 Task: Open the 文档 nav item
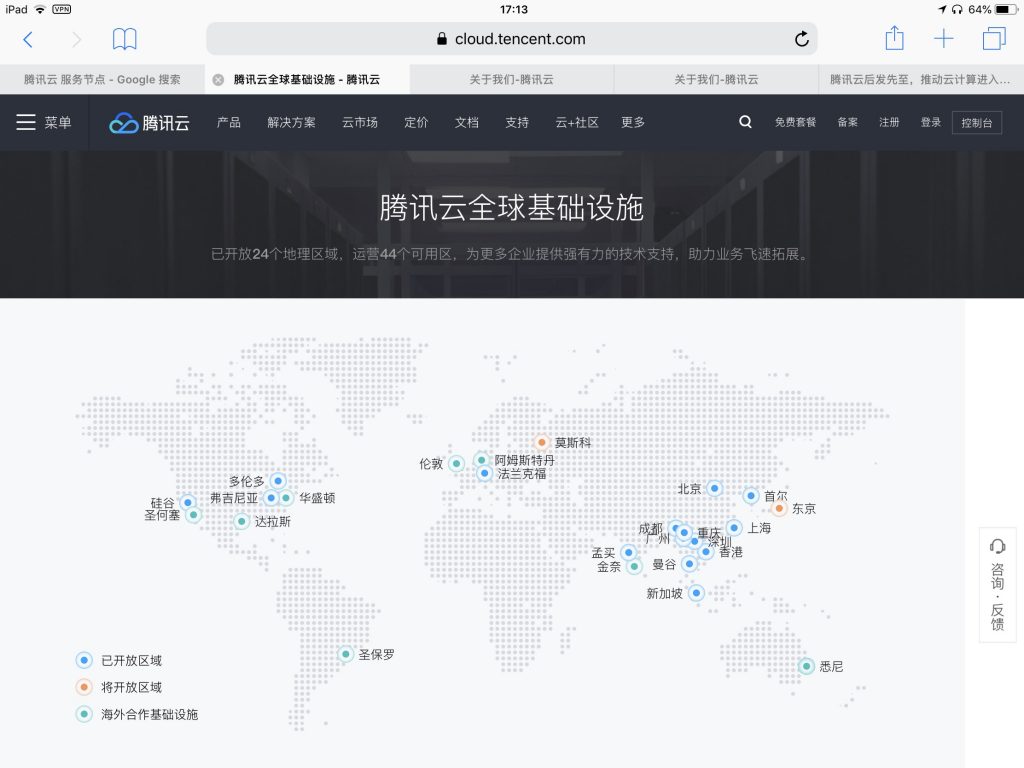tap(467, 122)
